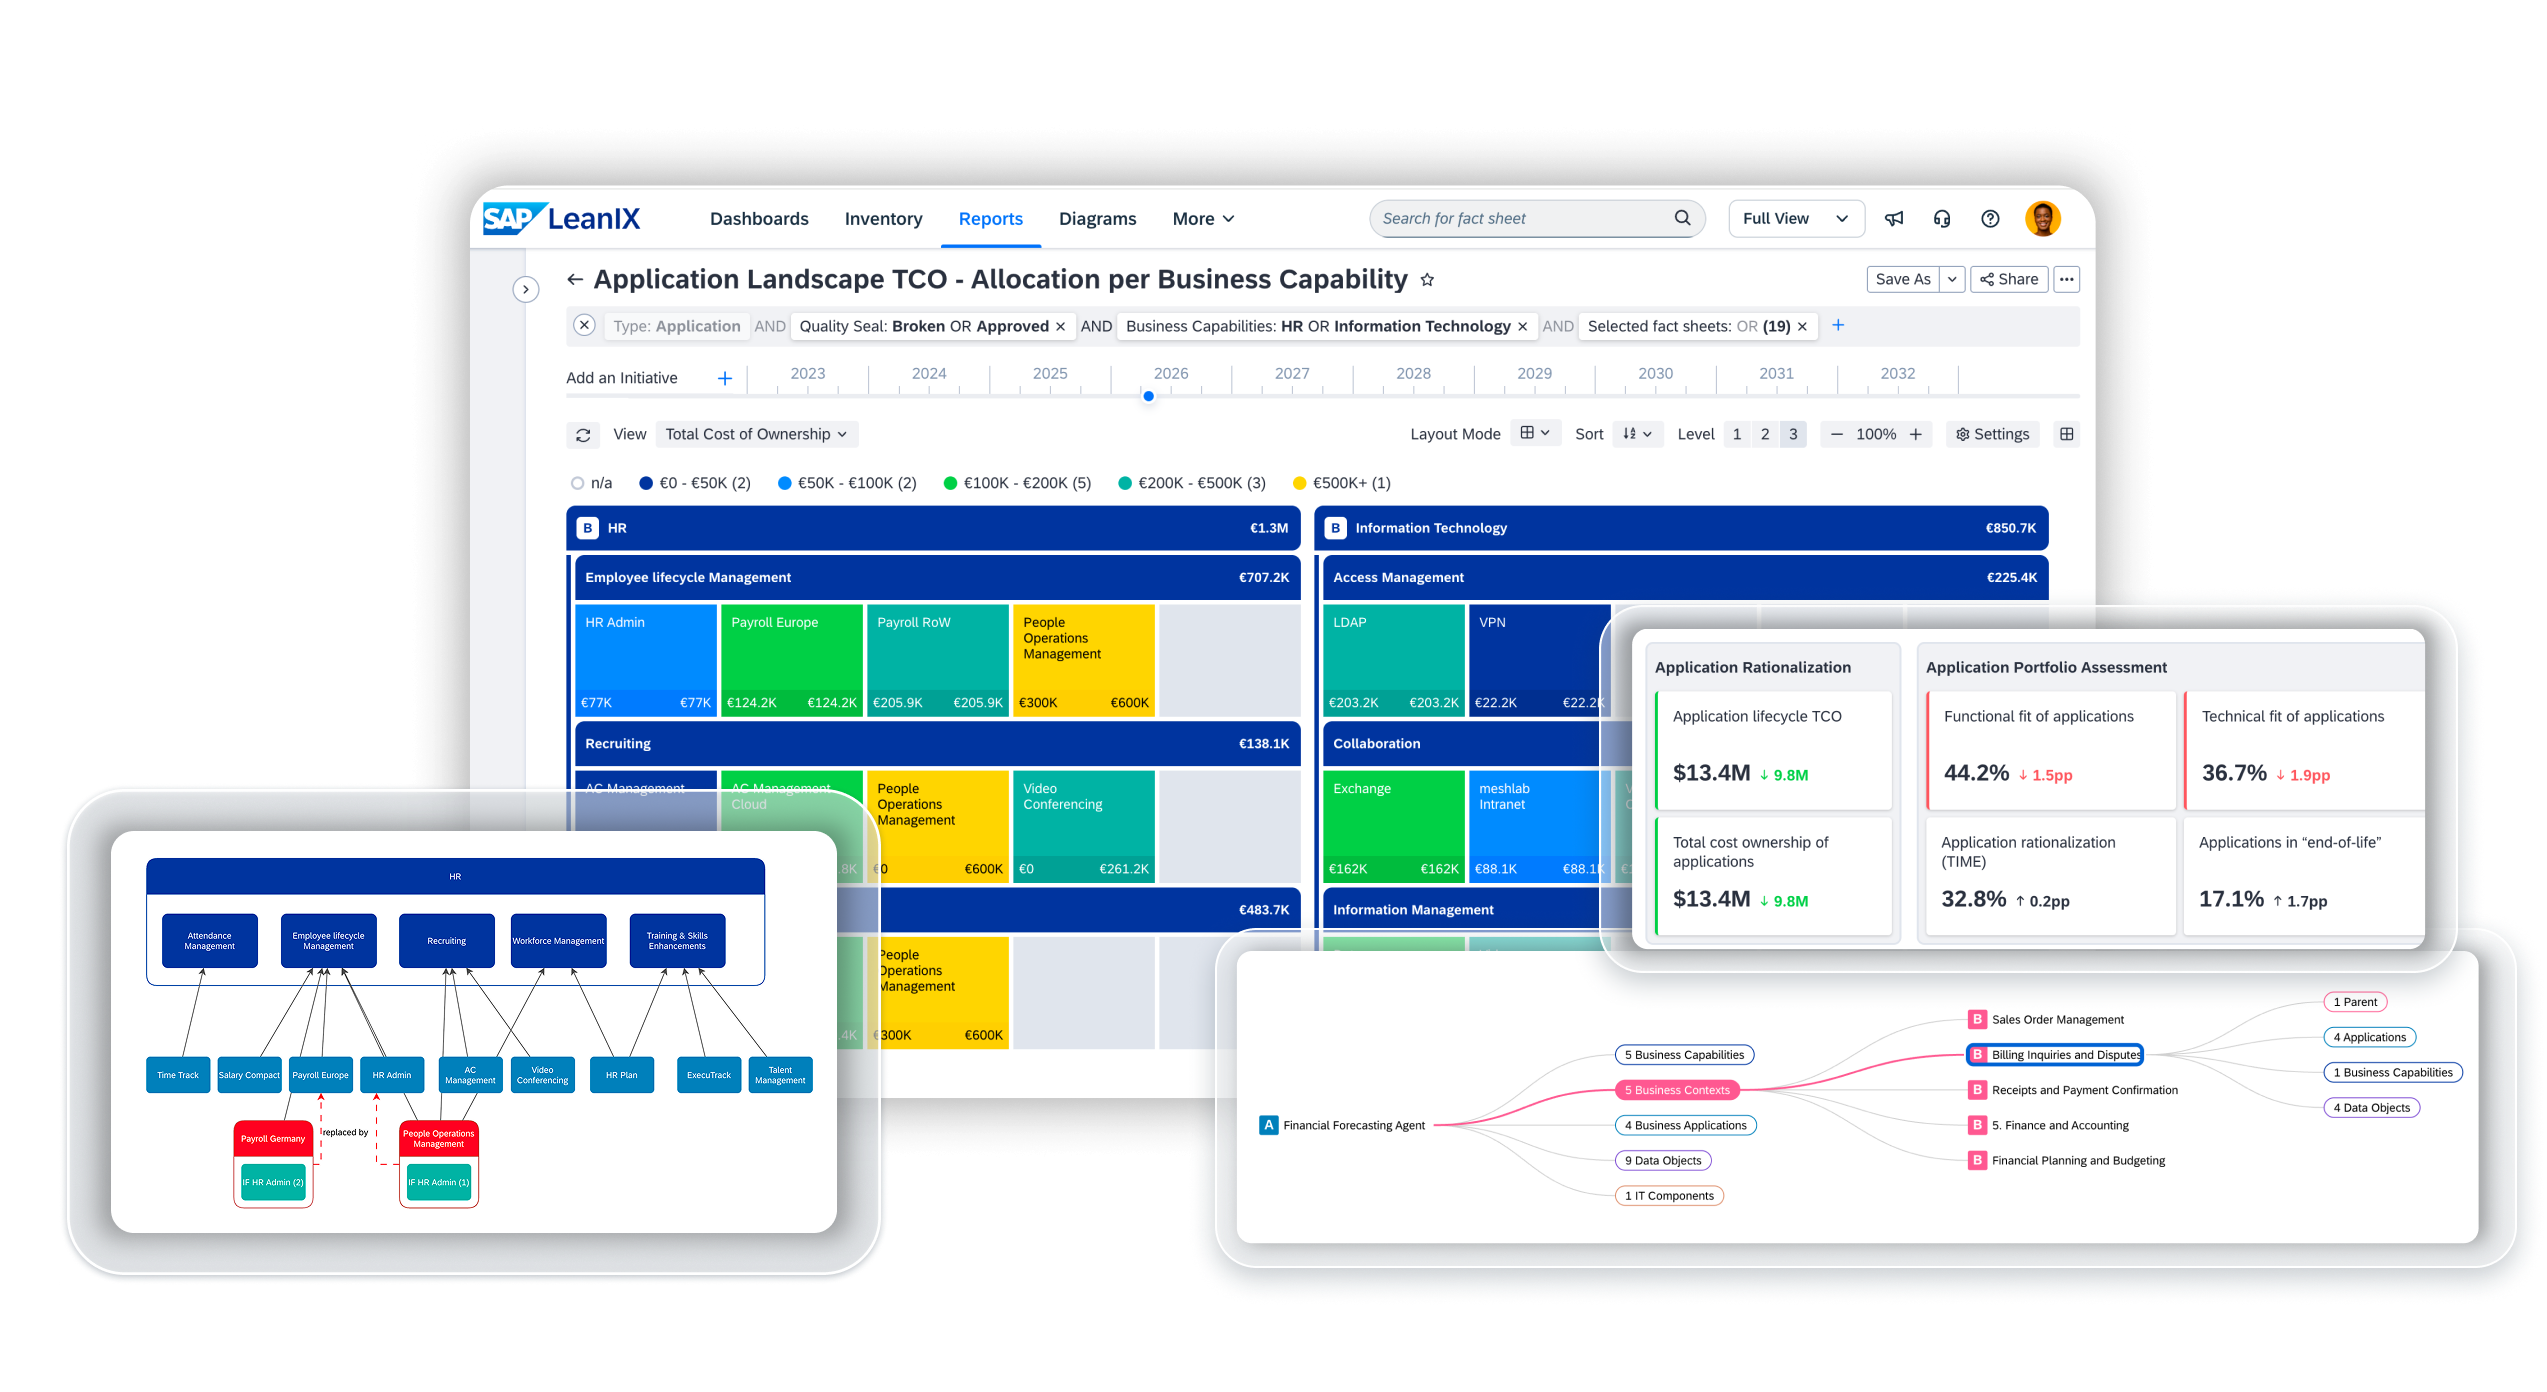Viewport: 2547px width, 1392px height.
Task: Click the blue timeline marker at 2026
Action: click(1149, 397)
